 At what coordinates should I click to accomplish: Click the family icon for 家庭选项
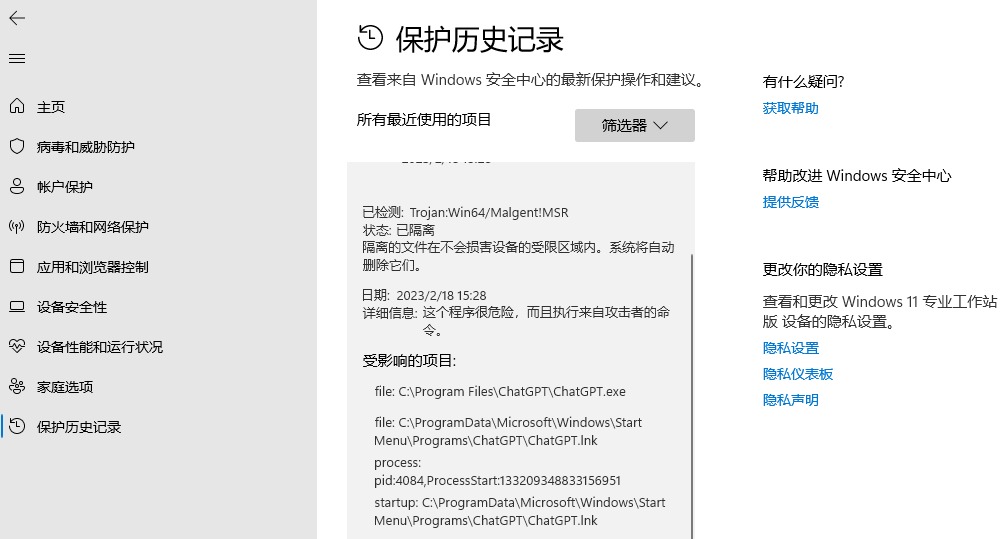pyautogui.click(x=17, y=386)
